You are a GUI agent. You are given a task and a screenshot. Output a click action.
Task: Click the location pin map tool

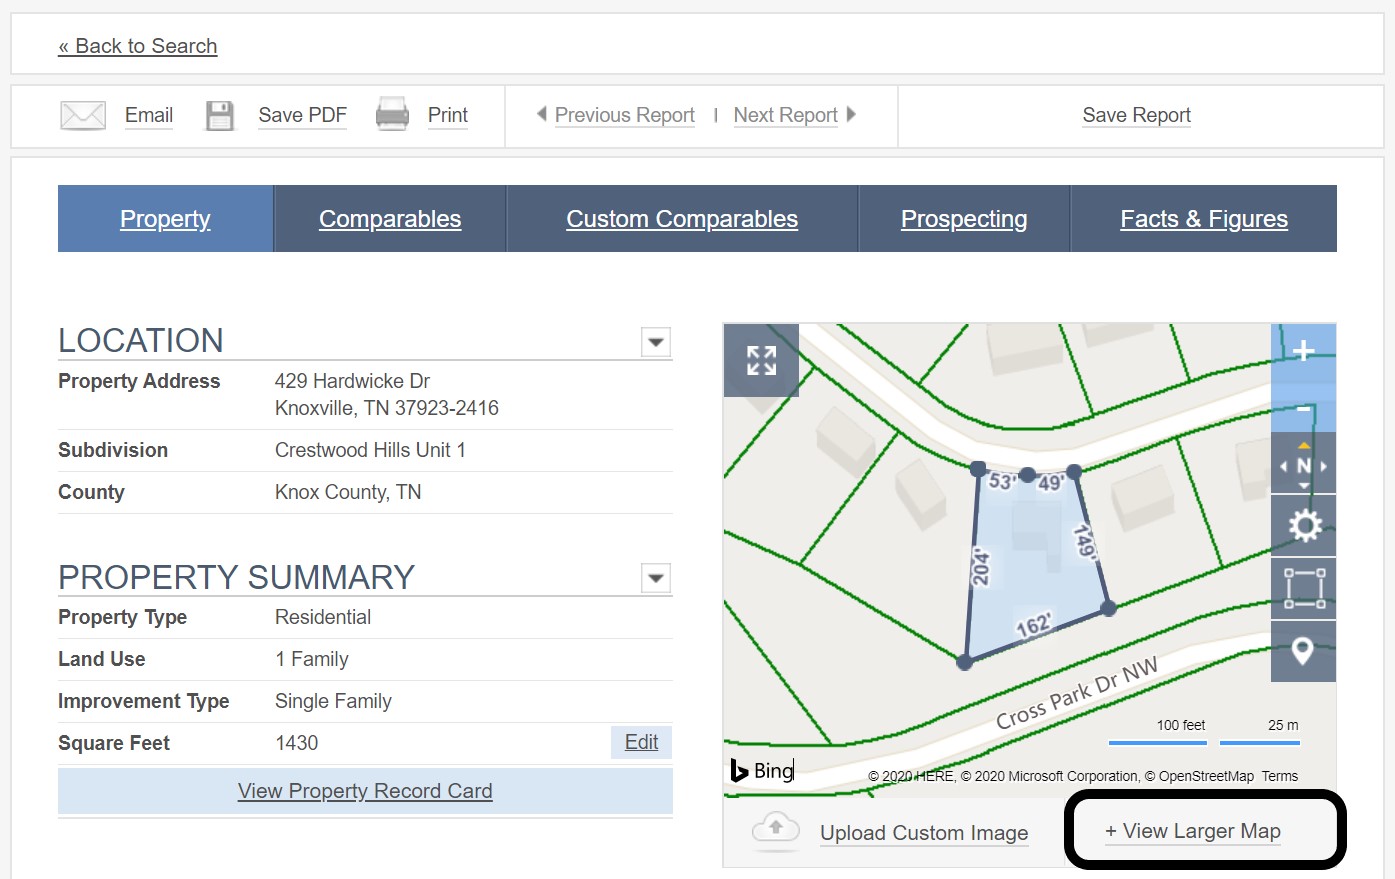1303,650
